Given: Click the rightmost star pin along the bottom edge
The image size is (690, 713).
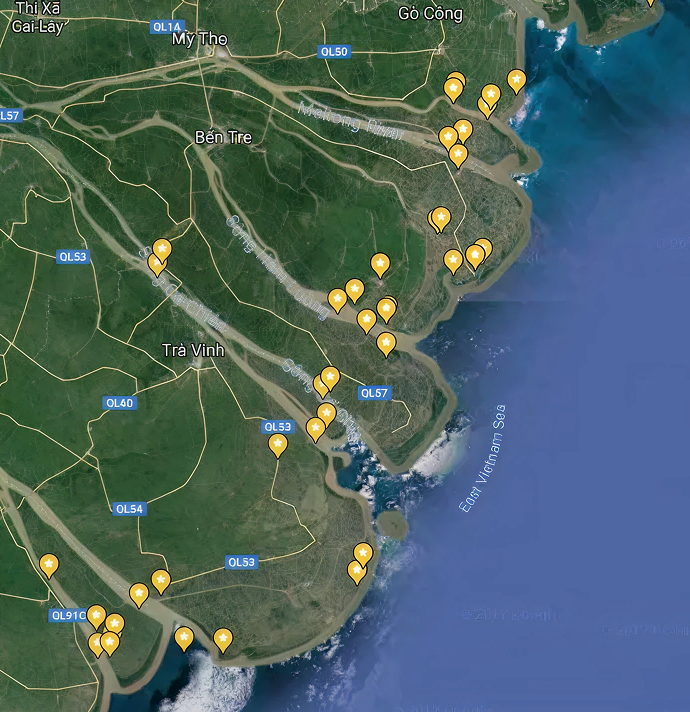Looking at the screenshot, I should tap(223, 638).
